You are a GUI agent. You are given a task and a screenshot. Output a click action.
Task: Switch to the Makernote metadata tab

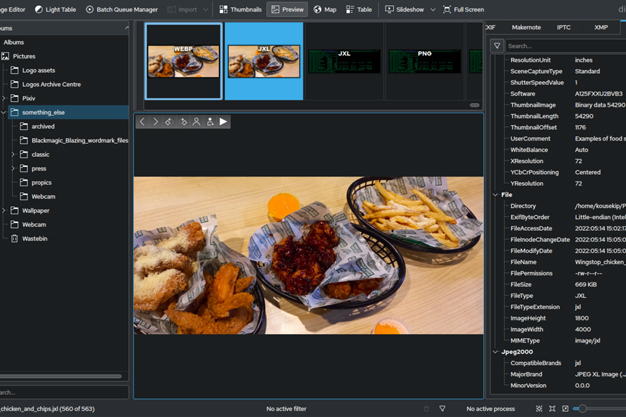[x=526, y=27]
